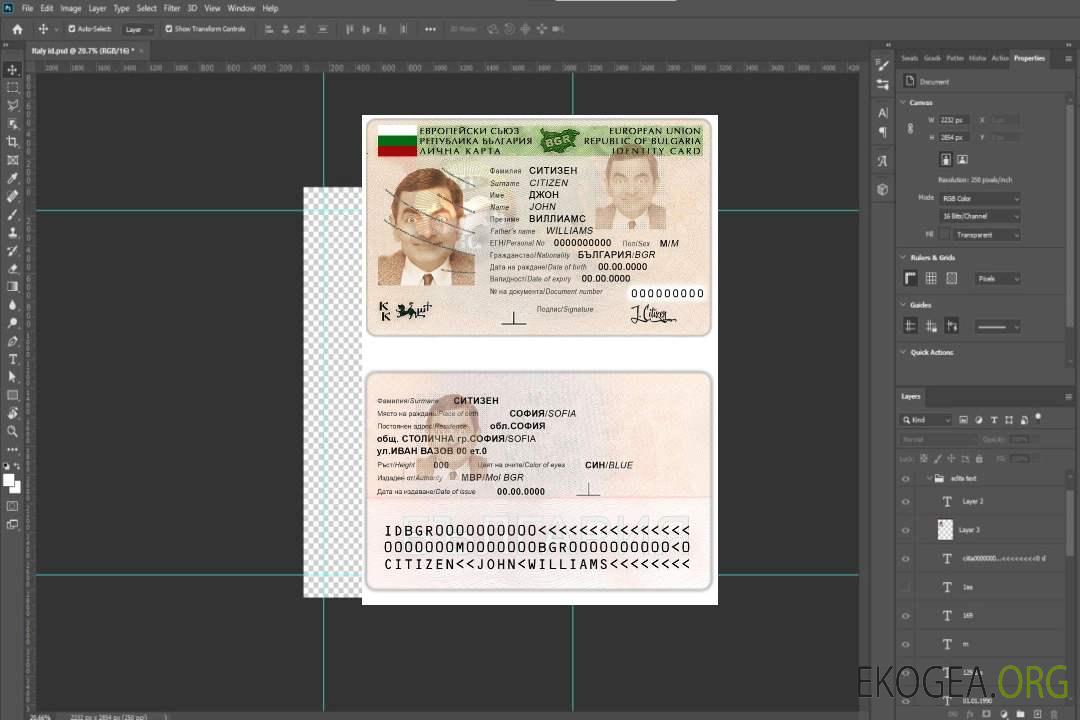Toggle visibility of 'edita text' group
1080x720 pixels.
point(906,478)
